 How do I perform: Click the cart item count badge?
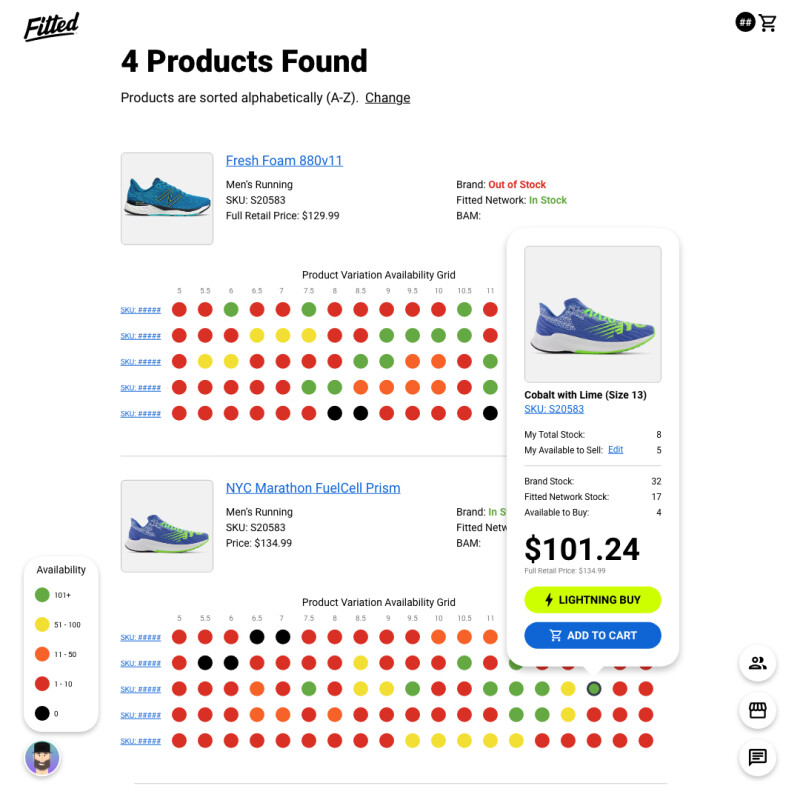(745, 22)
